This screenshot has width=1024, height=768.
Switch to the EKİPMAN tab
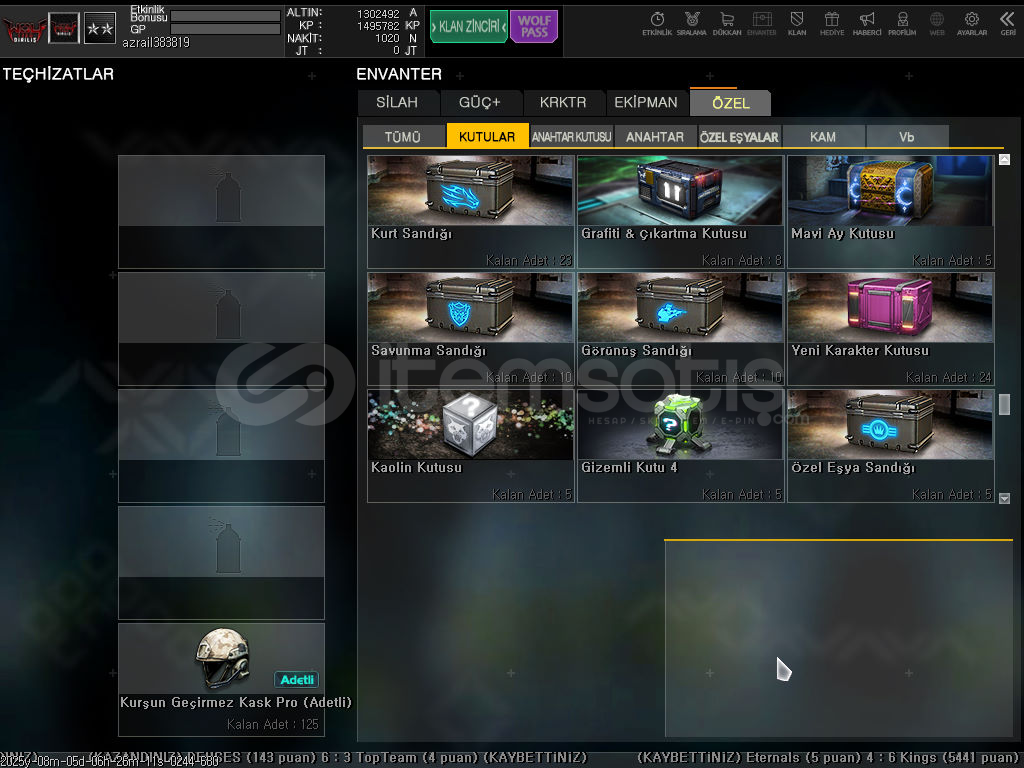pyautogui.click(x=646, y=103)
